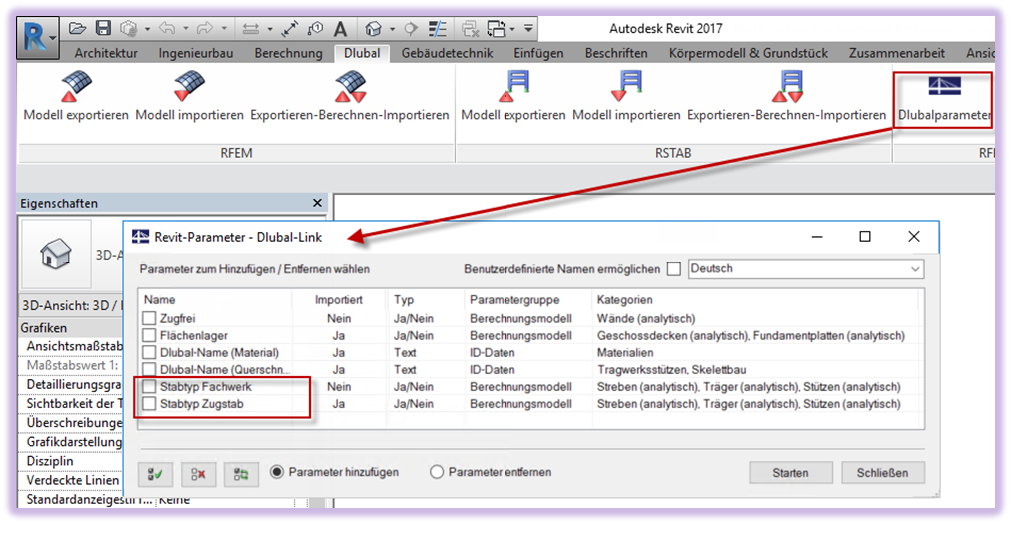Click the Dlubalparameter ribbon icon
Image resolution: width=1012 pixels, height=538 pixels.
tap(944, 86)
